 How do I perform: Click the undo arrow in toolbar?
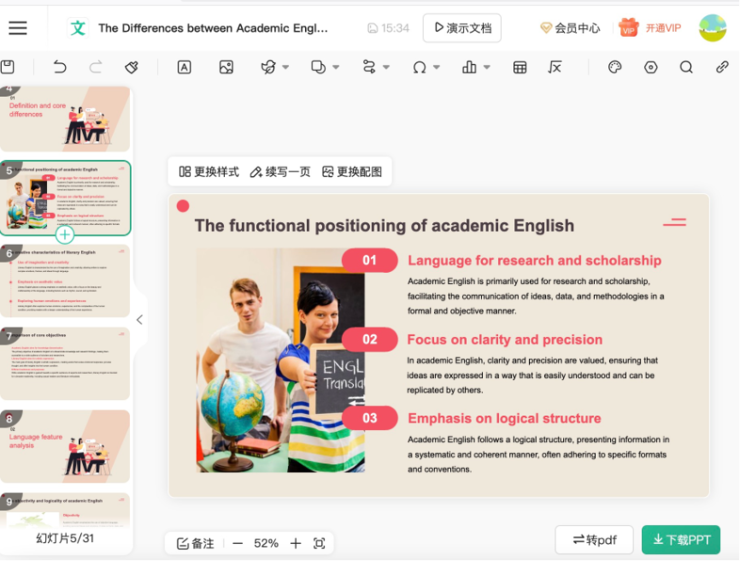click(60, 67)
